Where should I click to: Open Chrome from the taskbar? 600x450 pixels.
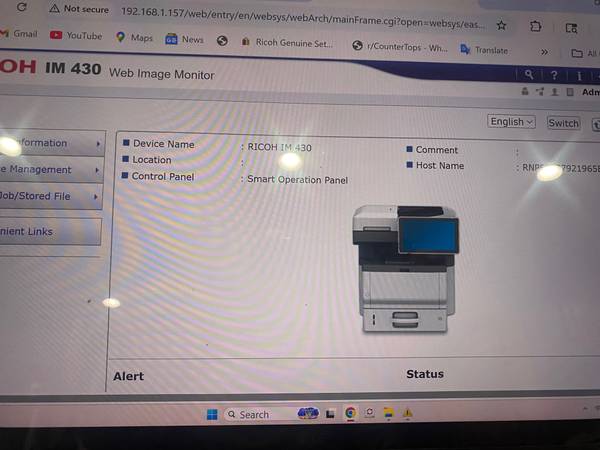(x=350, y=413)
